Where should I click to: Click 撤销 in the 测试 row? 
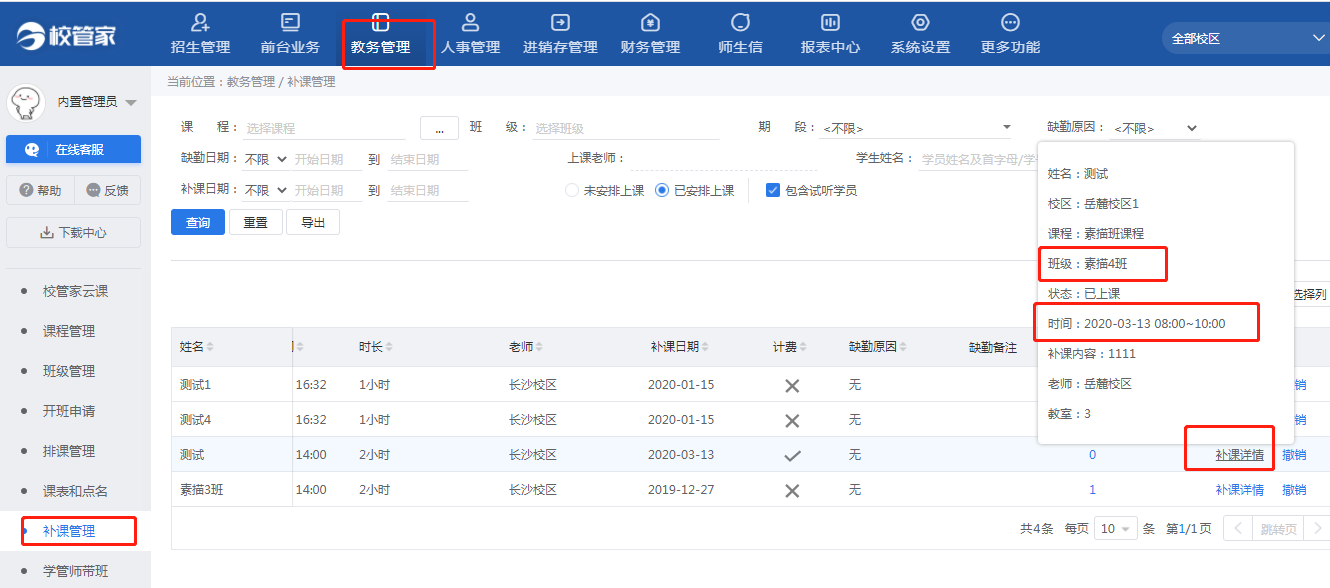point(1293,455)
